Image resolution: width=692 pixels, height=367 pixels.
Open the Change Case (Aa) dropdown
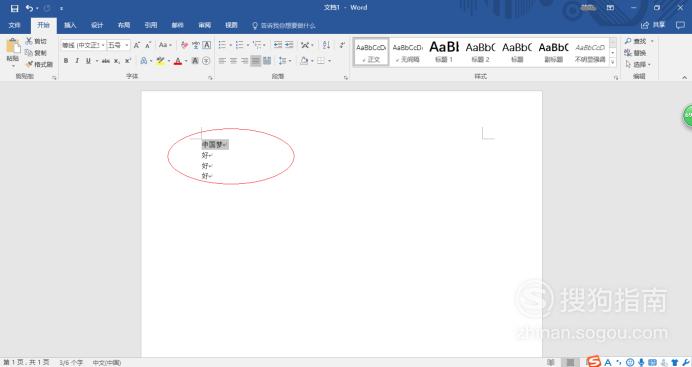165,45
